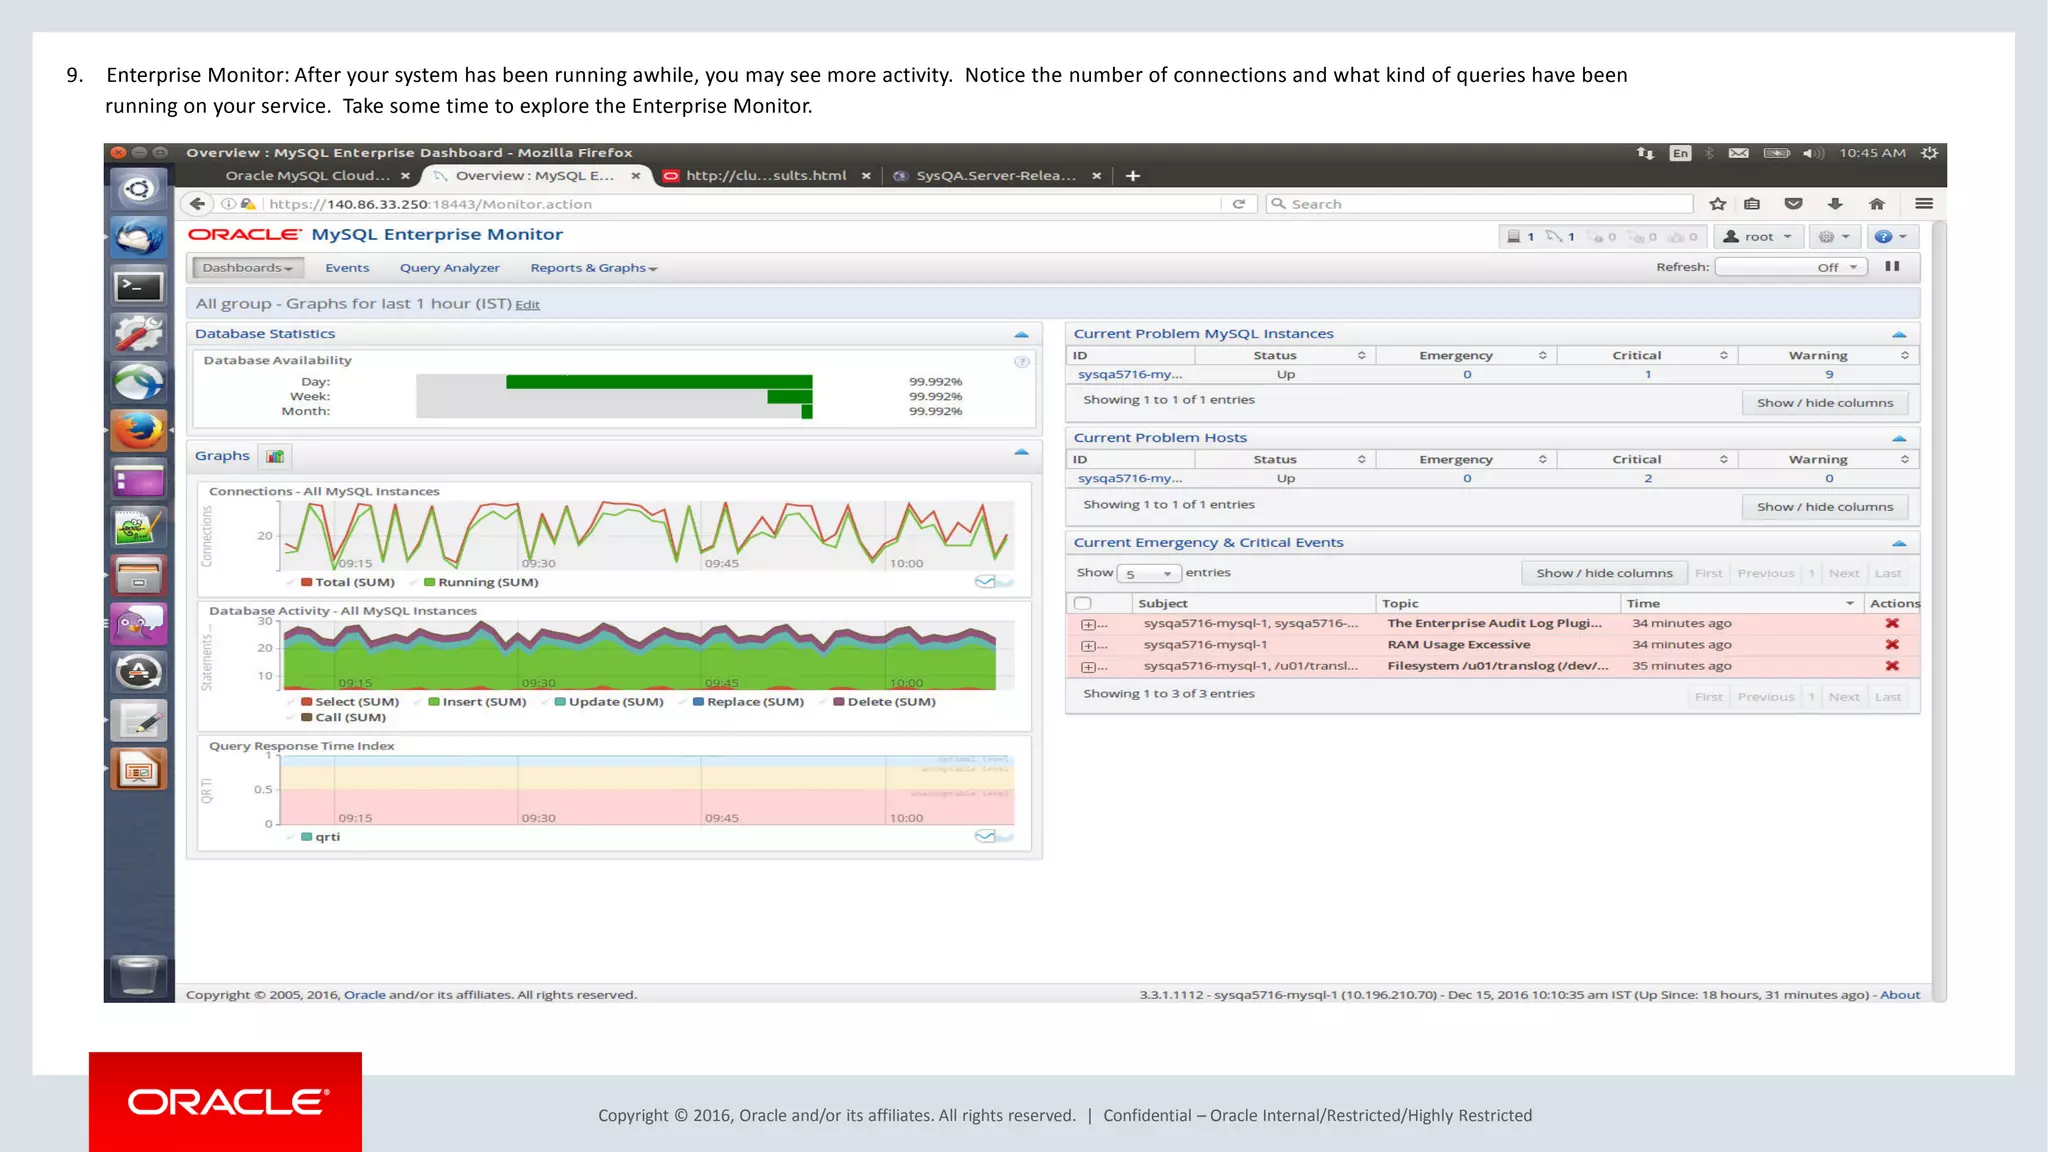Open the Query Analyzer menu item
Screen dimensions: 2048x1152
450,268
